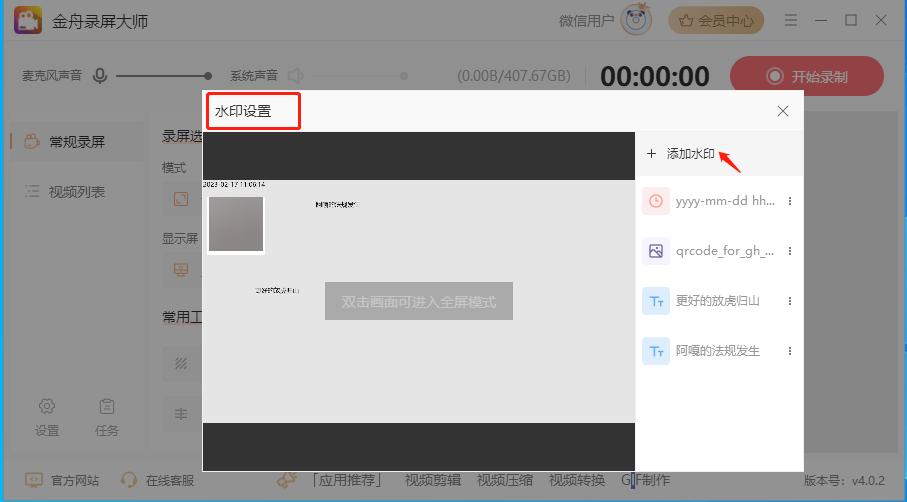Image resolution: width=907 pixels, height=502 pixels.
Task: Open 视频转换 recommended app
Action: pos(577,480)
